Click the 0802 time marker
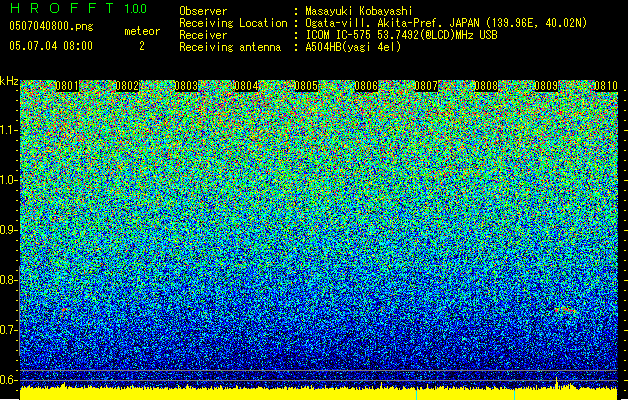This screenshot has width=629, height=400. click(127, 86)
